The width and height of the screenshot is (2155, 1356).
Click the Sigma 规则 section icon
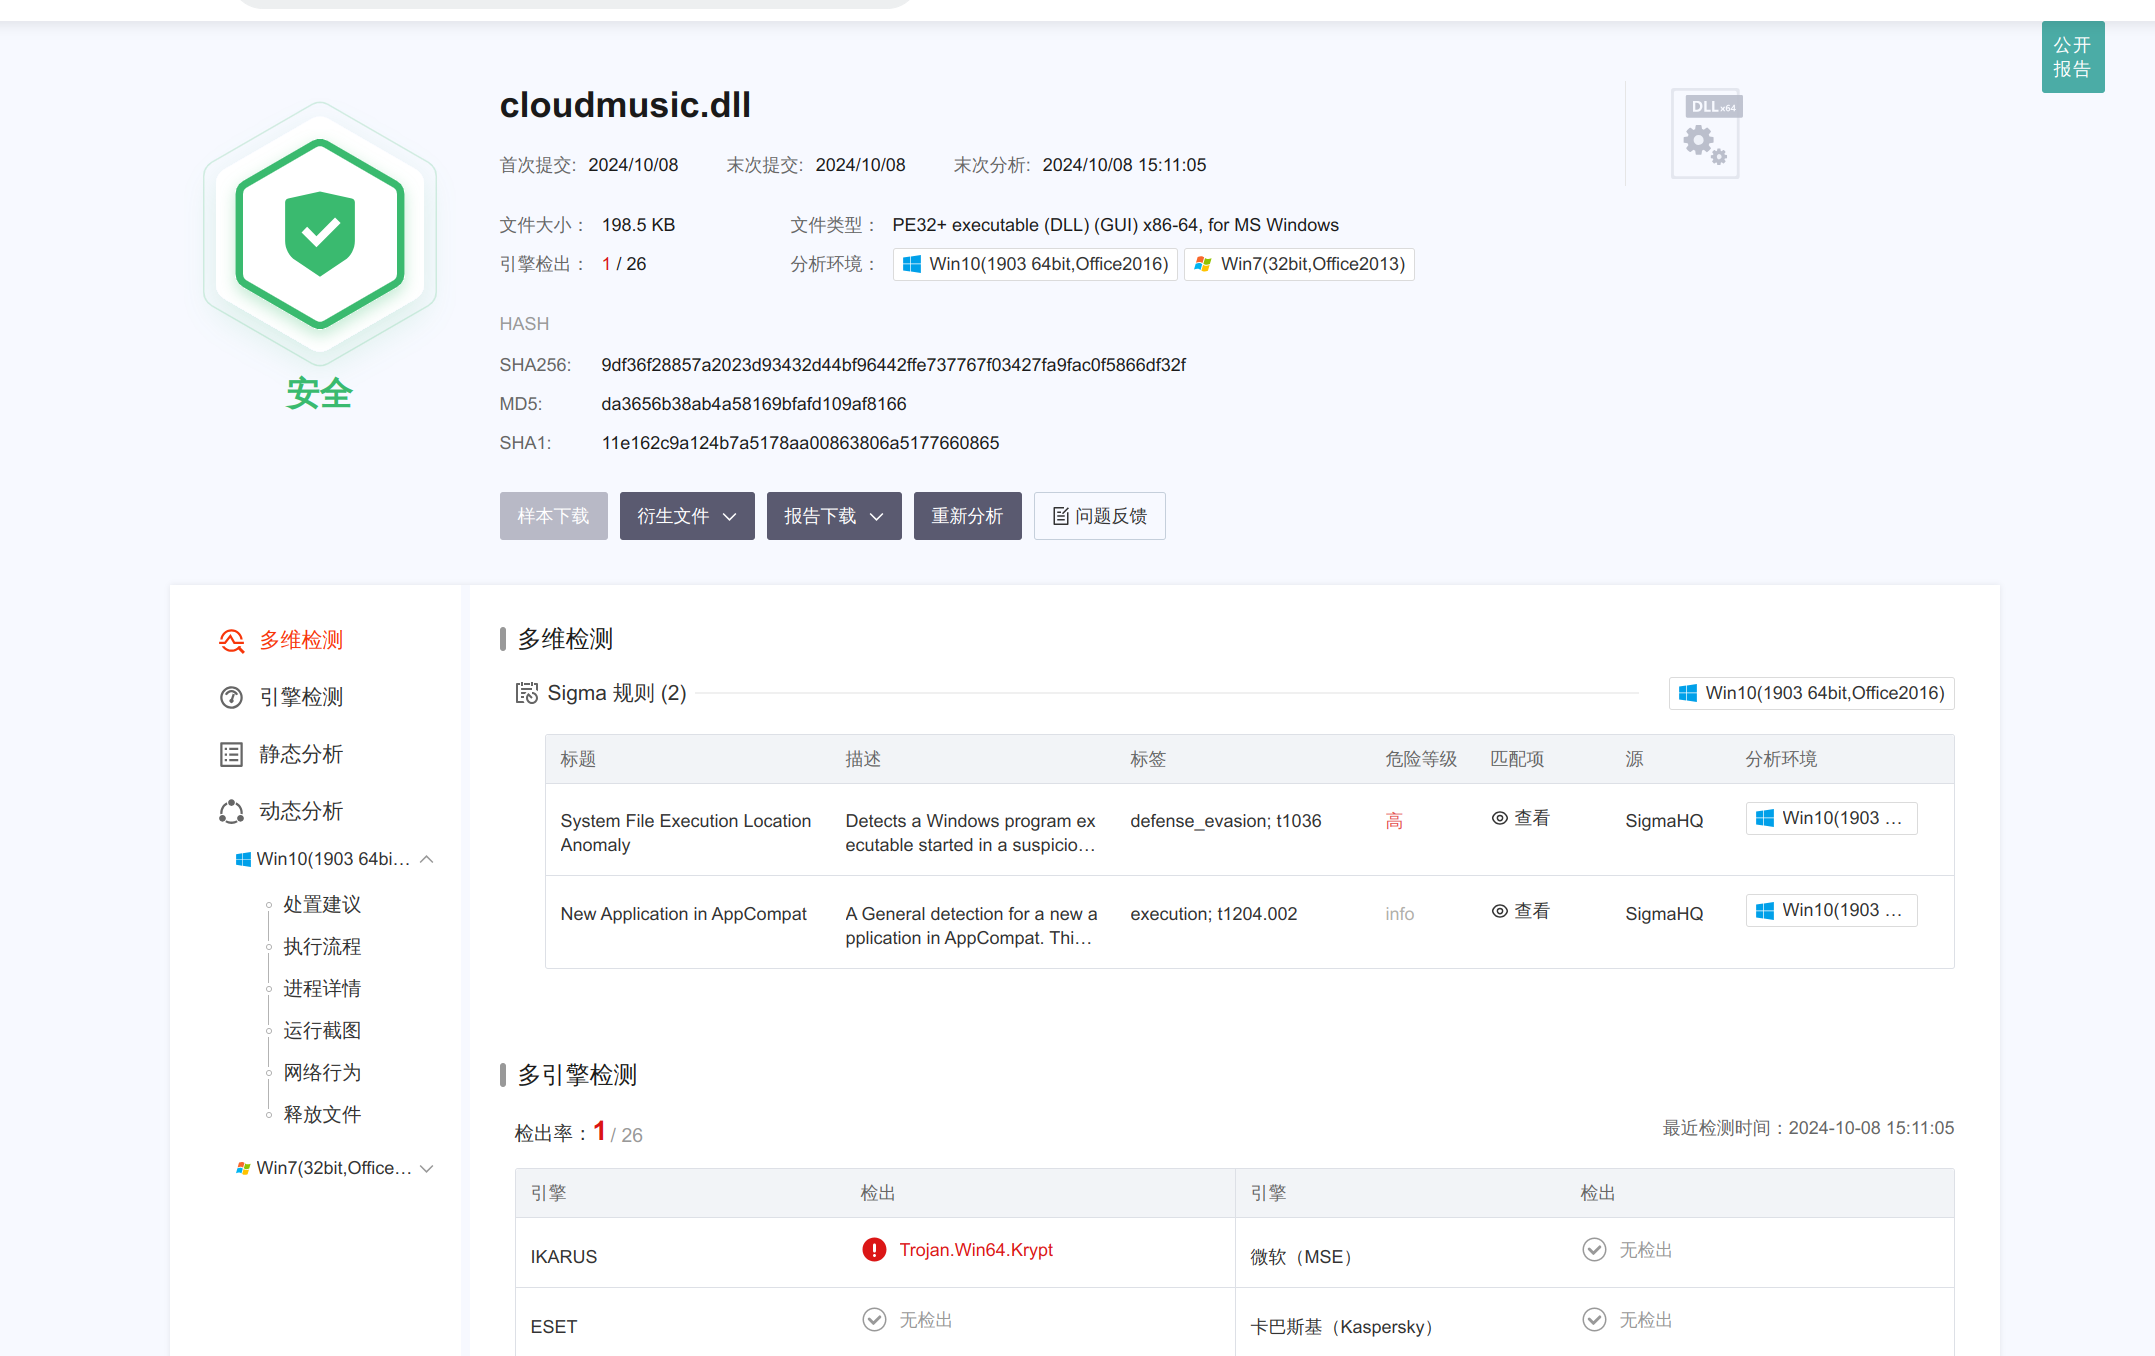[526, 693]
